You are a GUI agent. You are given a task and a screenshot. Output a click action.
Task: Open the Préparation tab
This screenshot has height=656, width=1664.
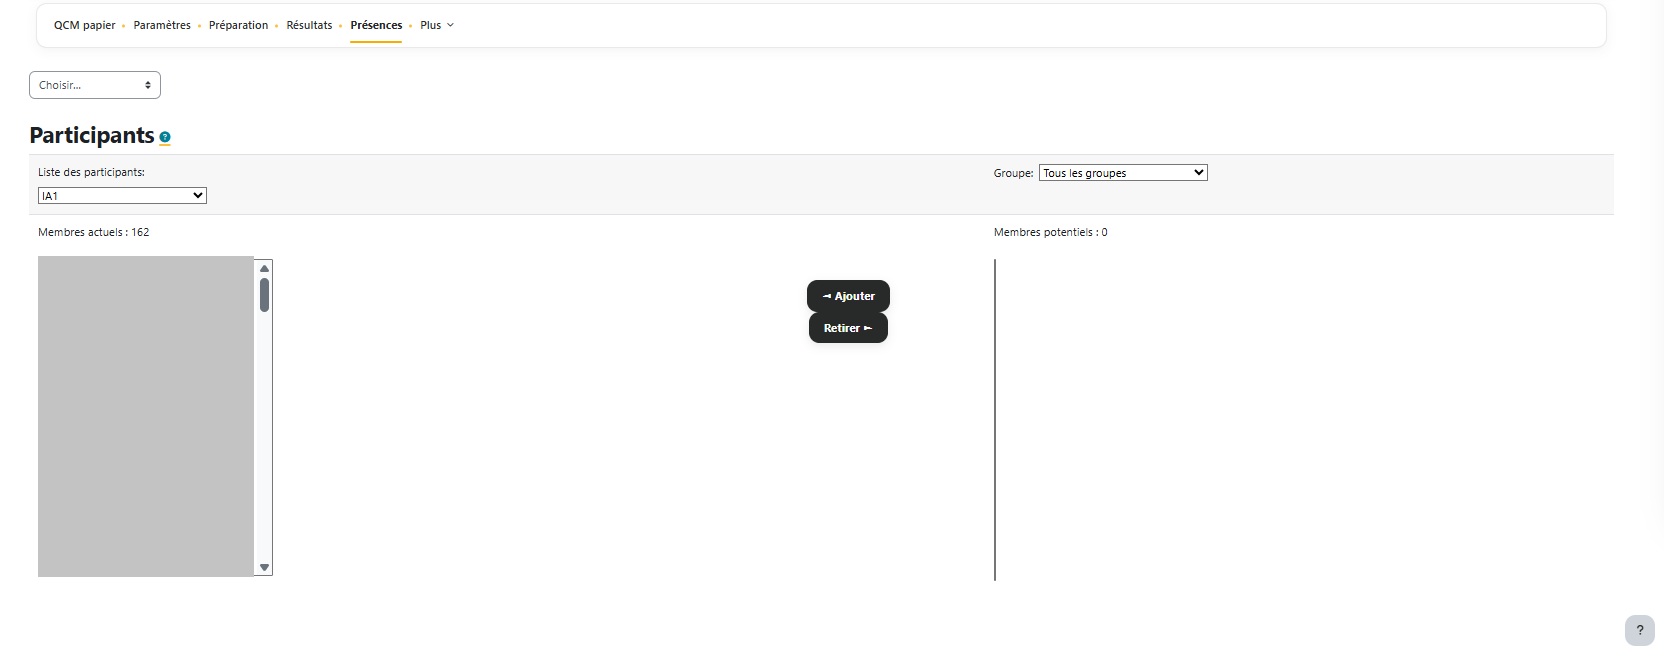pyautogui.click(x=238, y=25)
